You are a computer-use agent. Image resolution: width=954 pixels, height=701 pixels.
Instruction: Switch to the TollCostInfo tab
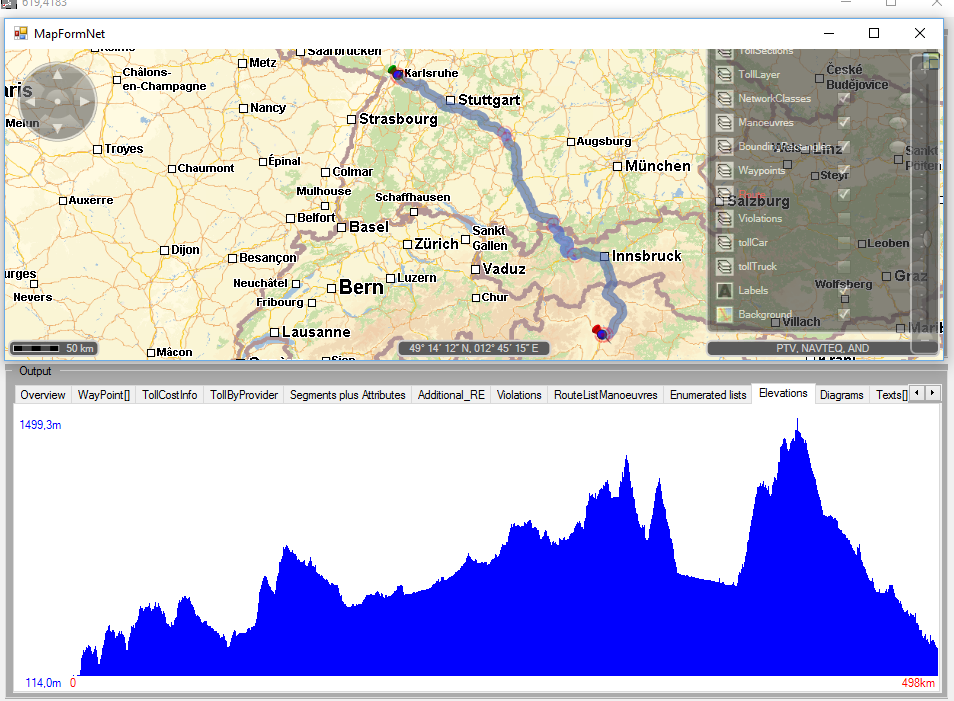click(x=169, y=395)
